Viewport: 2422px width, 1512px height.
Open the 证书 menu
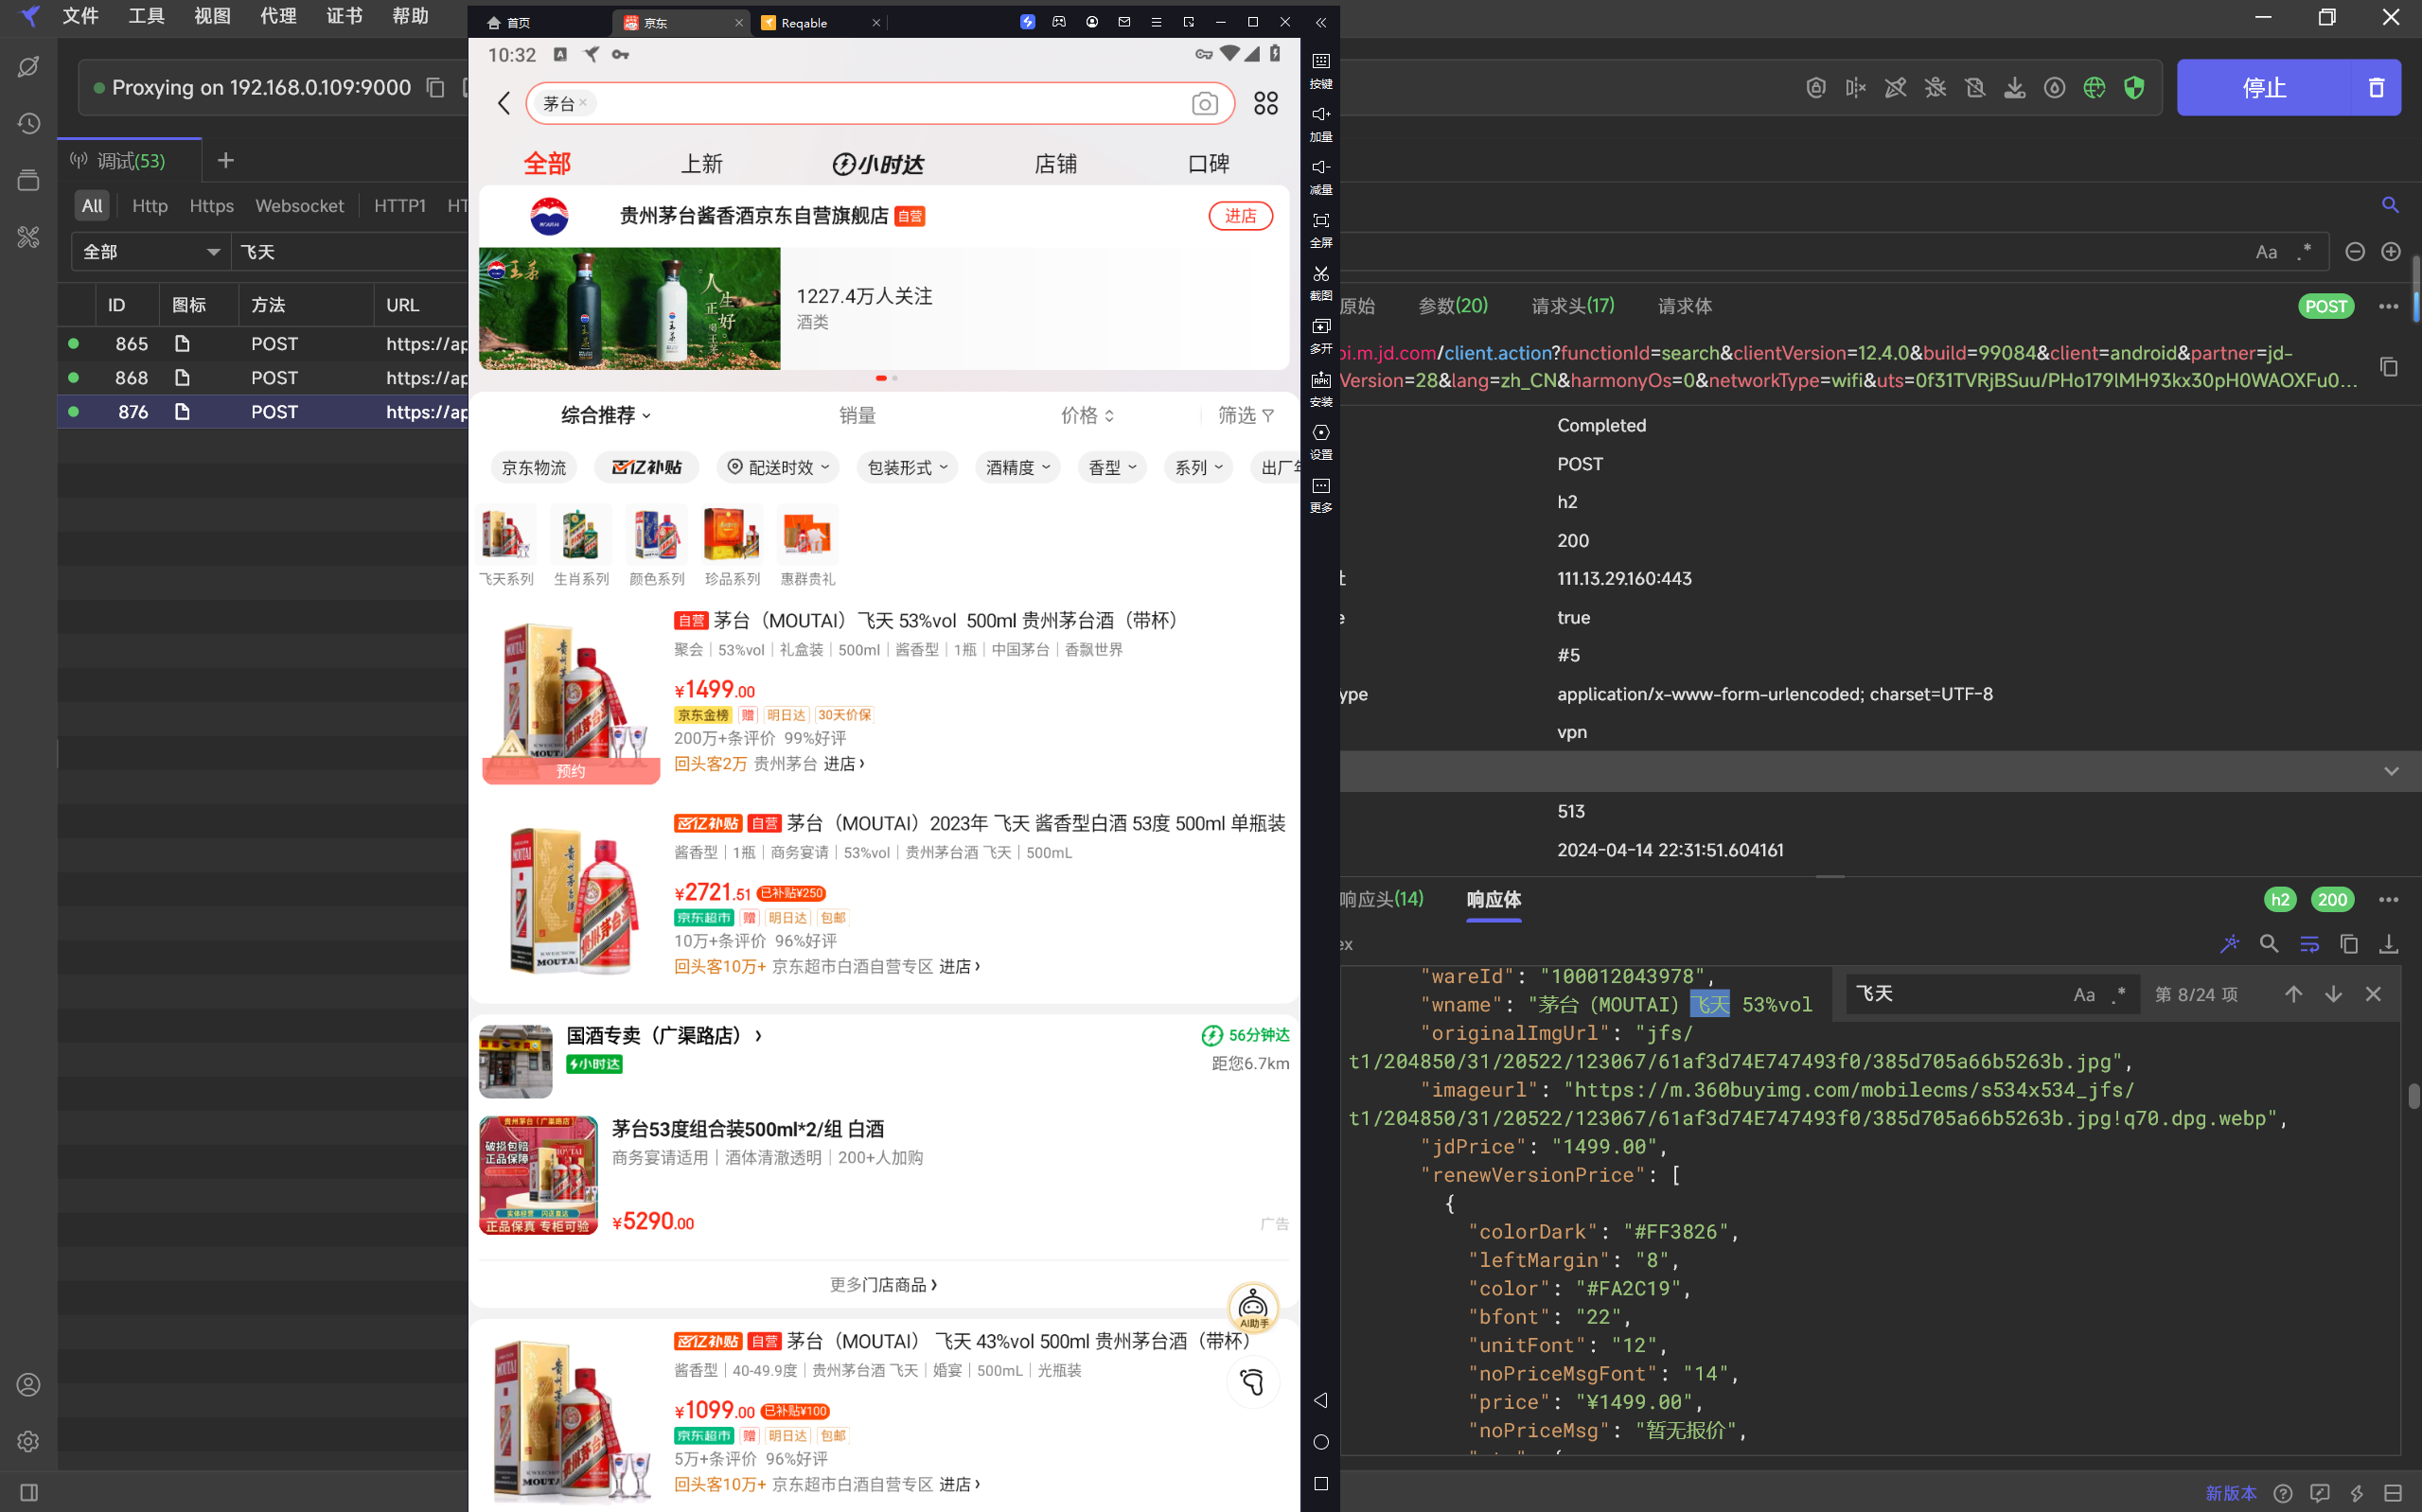[x=344, y=16]
